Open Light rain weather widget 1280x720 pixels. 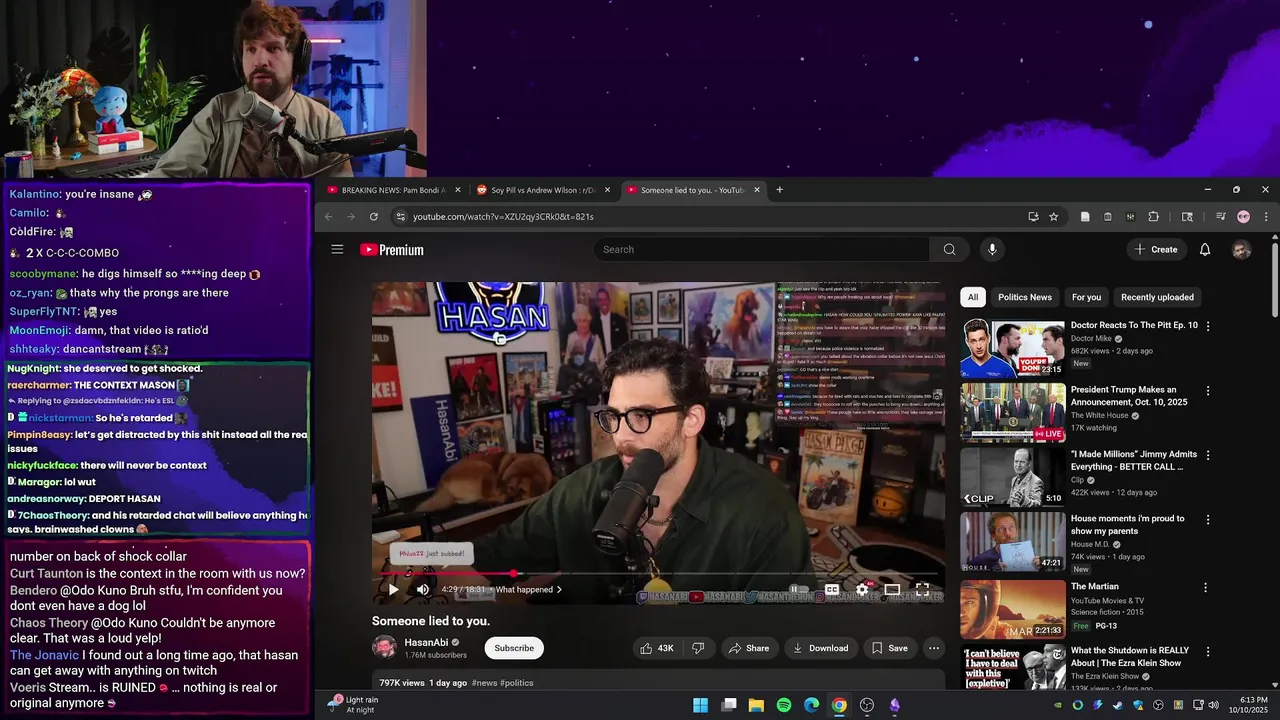pos(355,705)
